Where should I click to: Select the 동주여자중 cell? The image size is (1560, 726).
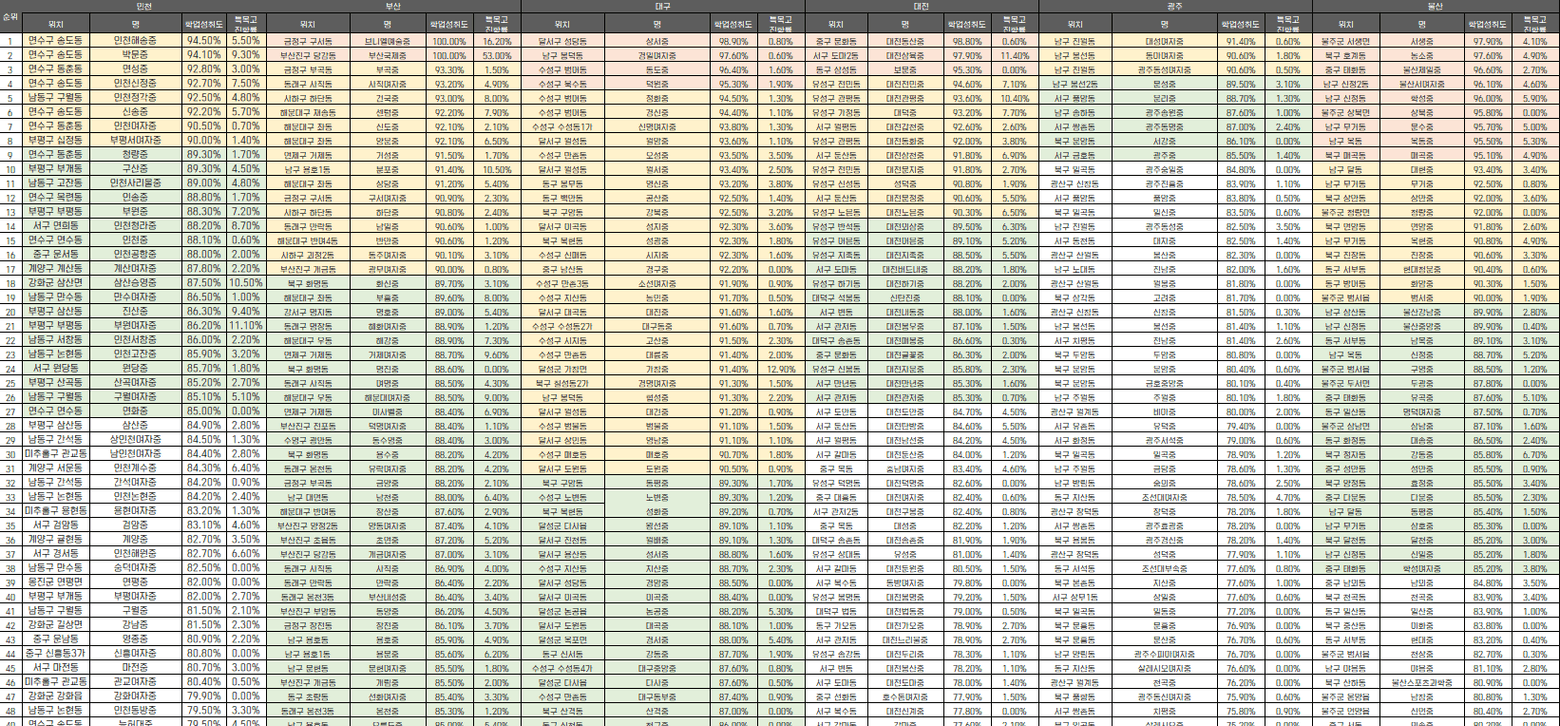pos(386,255)
